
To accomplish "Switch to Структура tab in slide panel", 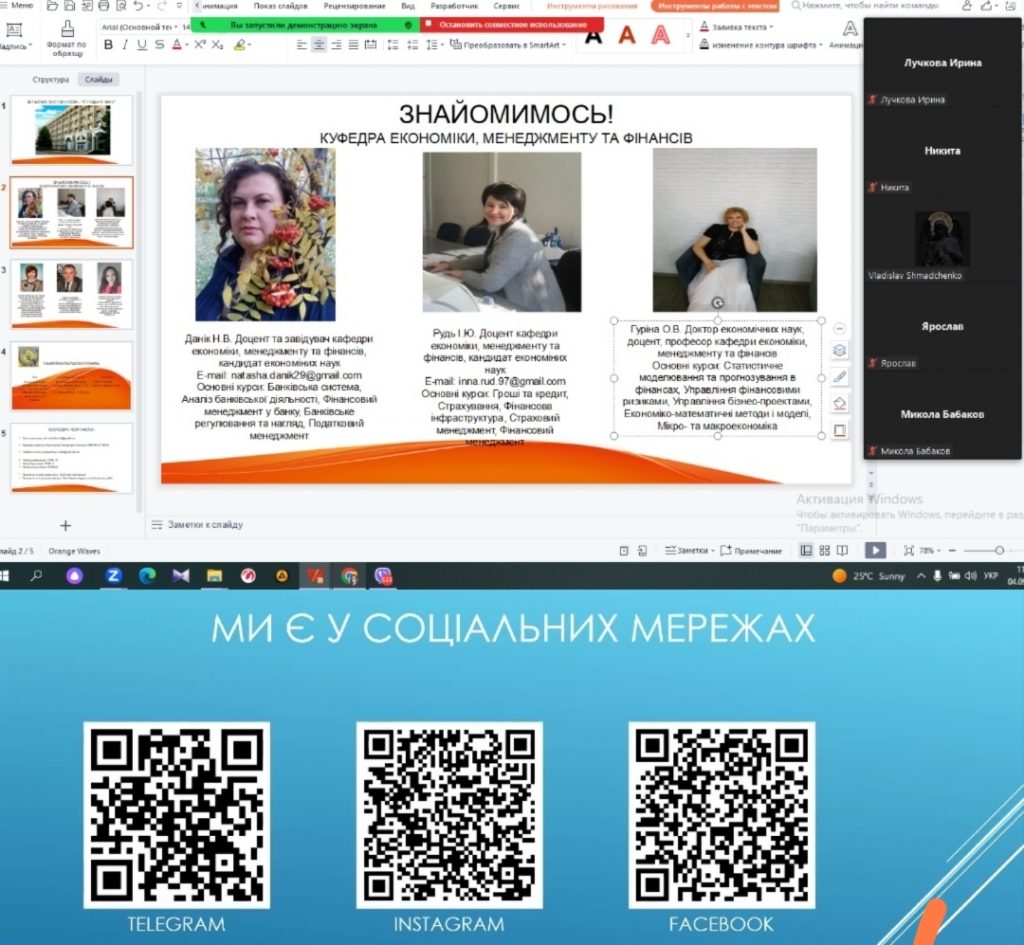I will tap(51, 79).
